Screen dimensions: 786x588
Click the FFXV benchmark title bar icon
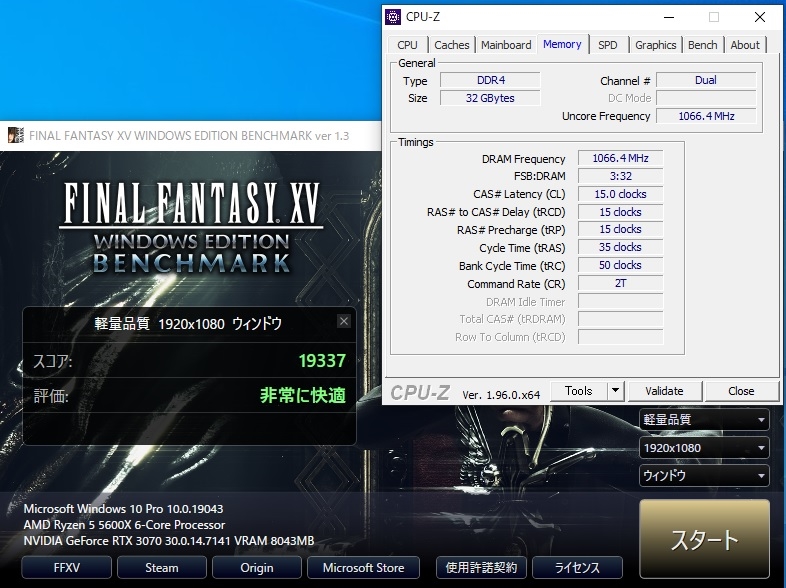[x=16, y=135]
